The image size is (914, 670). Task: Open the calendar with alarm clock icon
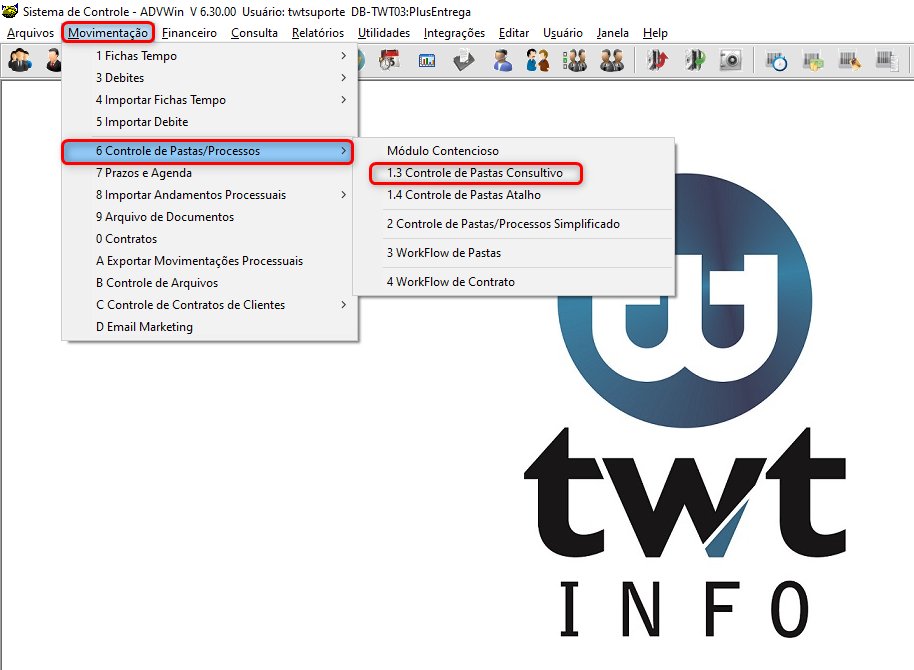pyautogui.click(x=389, y=61)
